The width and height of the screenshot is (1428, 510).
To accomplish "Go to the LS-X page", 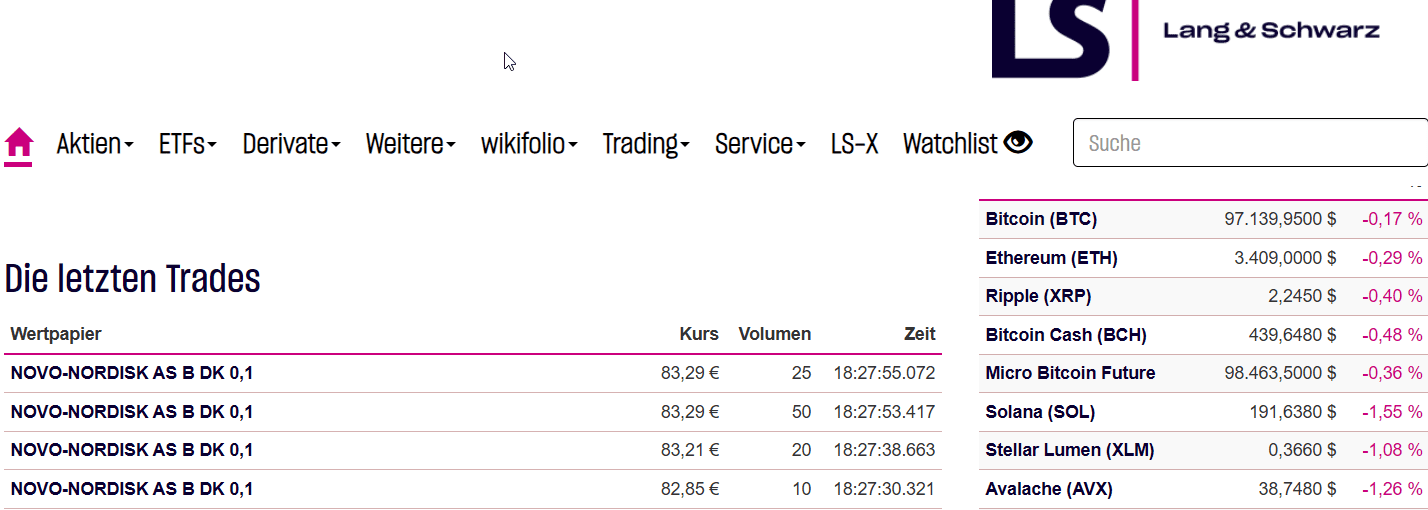I will pyautogui.click(x=854, y=144).
